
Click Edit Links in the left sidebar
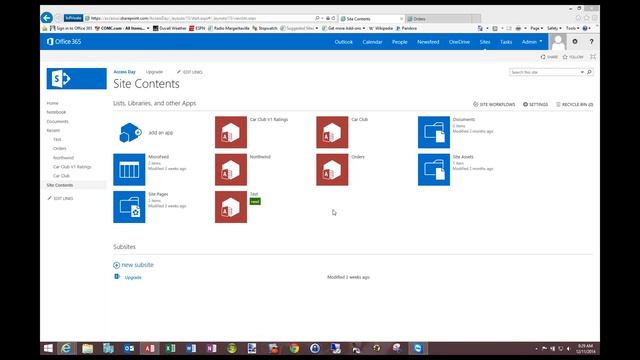pyautogui.click(x=60, y=198)
